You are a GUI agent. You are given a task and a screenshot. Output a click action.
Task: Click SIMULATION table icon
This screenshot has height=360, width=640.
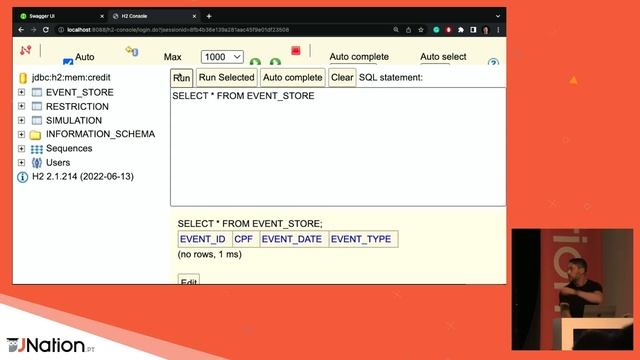click(37, 120)
